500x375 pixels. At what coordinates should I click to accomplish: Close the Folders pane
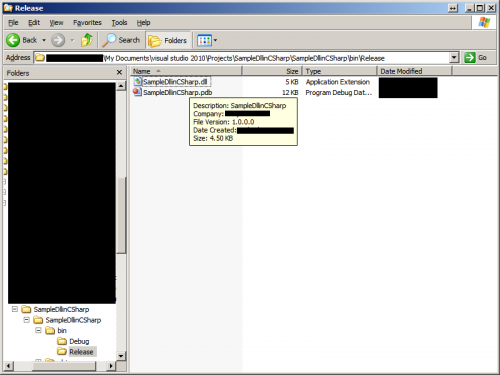coord(119,72)
